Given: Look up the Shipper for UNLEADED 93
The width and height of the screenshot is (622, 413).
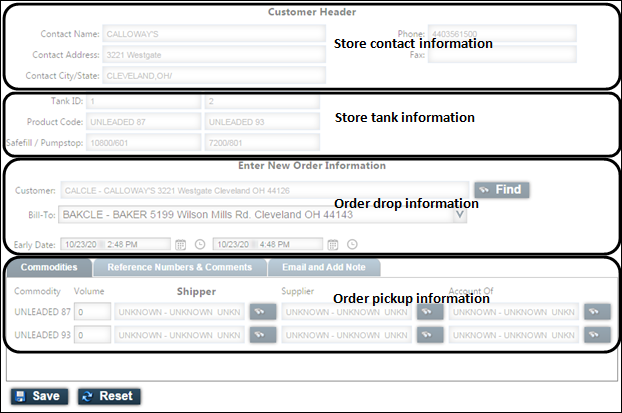Looking at the screenshot, I should tap(263, 335).
